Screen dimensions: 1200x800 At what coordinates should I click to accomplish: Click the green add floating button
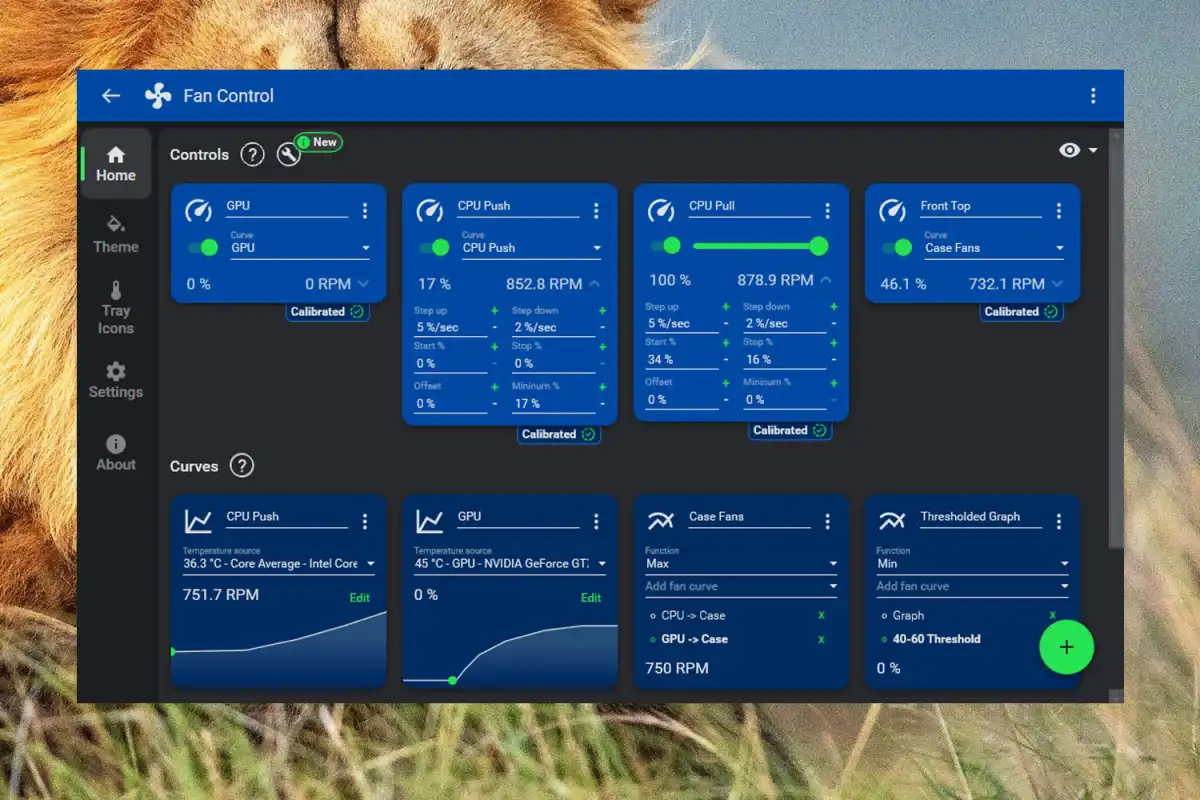[x=1066, y=647]
